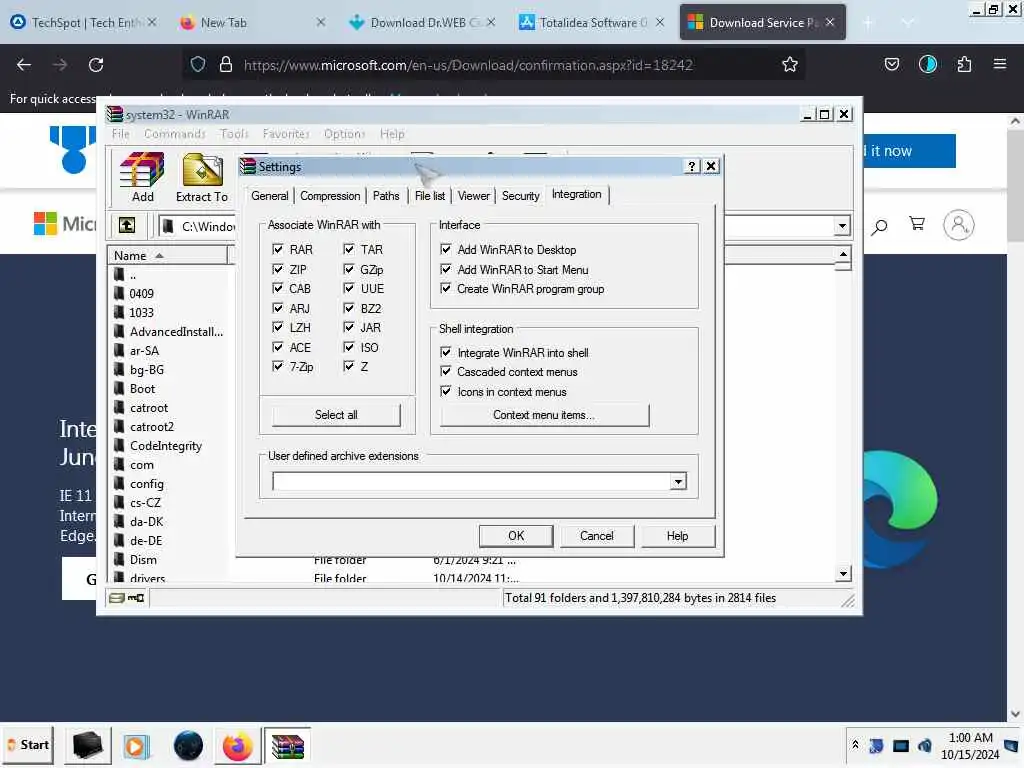Open the Firefox hamburger menu
Screen dimensions: 1024x768
[x=999, y=64]
